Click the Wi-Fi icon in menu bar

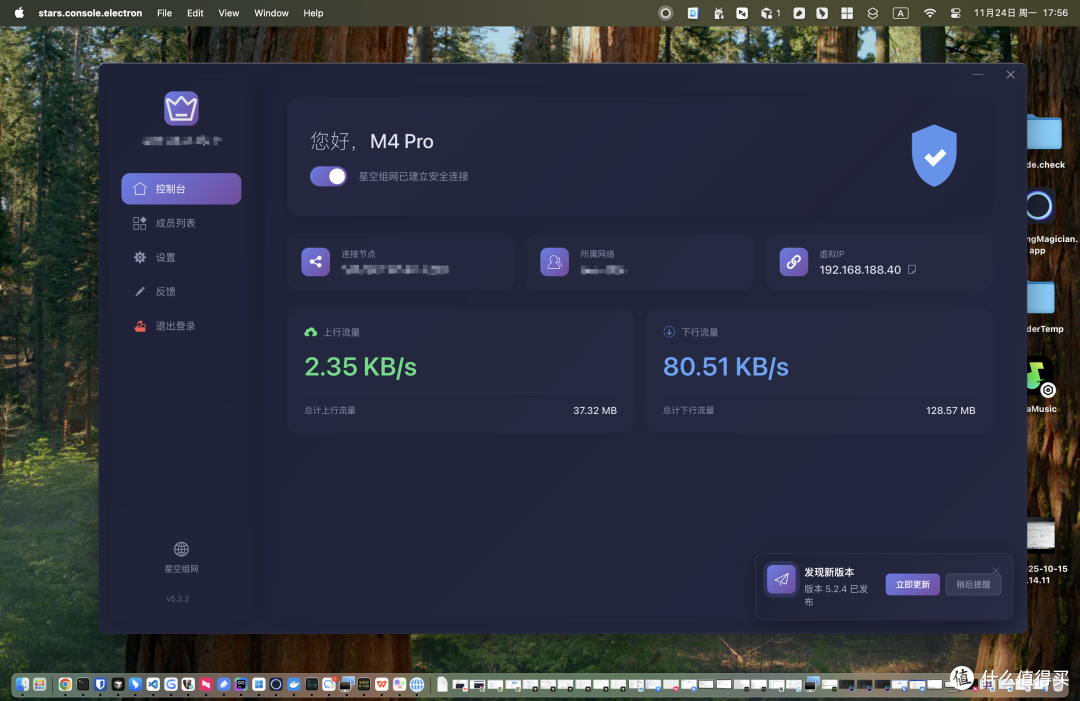coord(930,13)
